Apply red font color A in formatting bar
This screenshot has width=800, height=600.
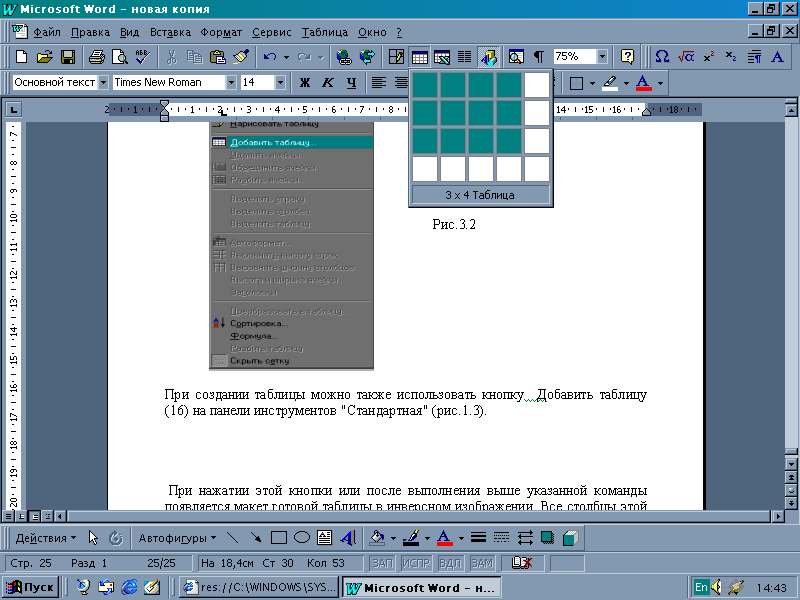point(644,83)
